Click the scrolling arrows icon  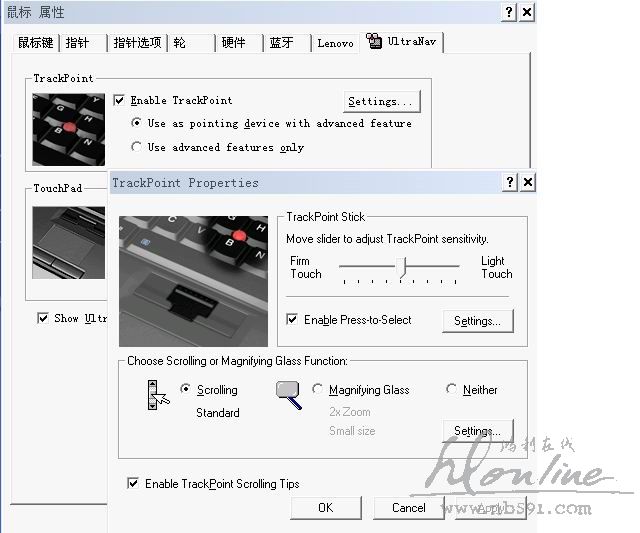155,395
